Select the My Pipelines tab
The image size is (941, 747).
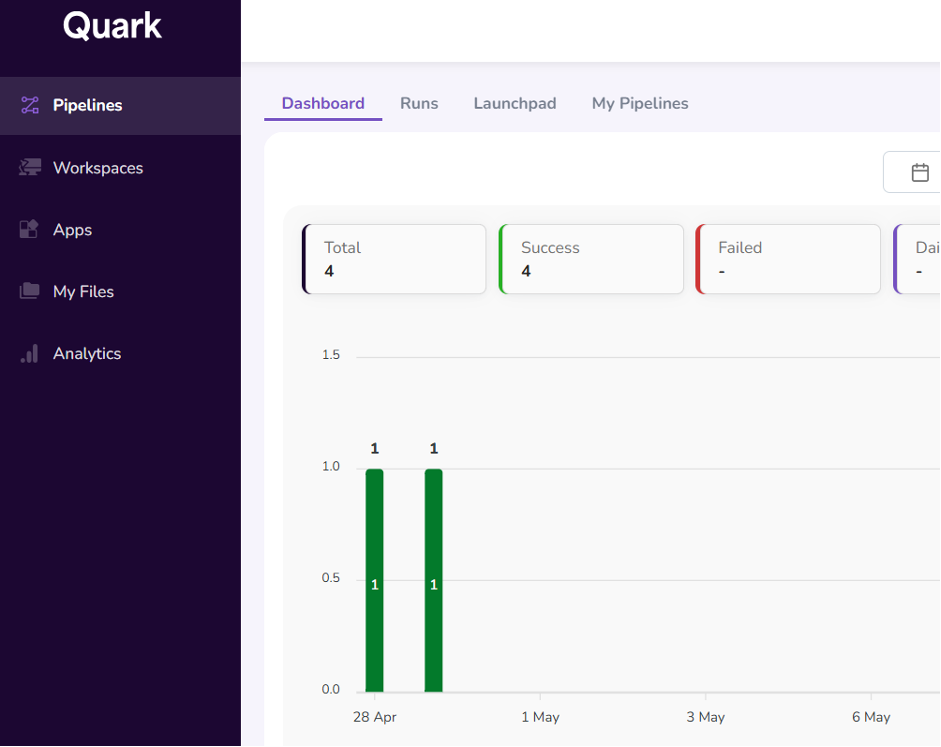(x=640, y=103)
